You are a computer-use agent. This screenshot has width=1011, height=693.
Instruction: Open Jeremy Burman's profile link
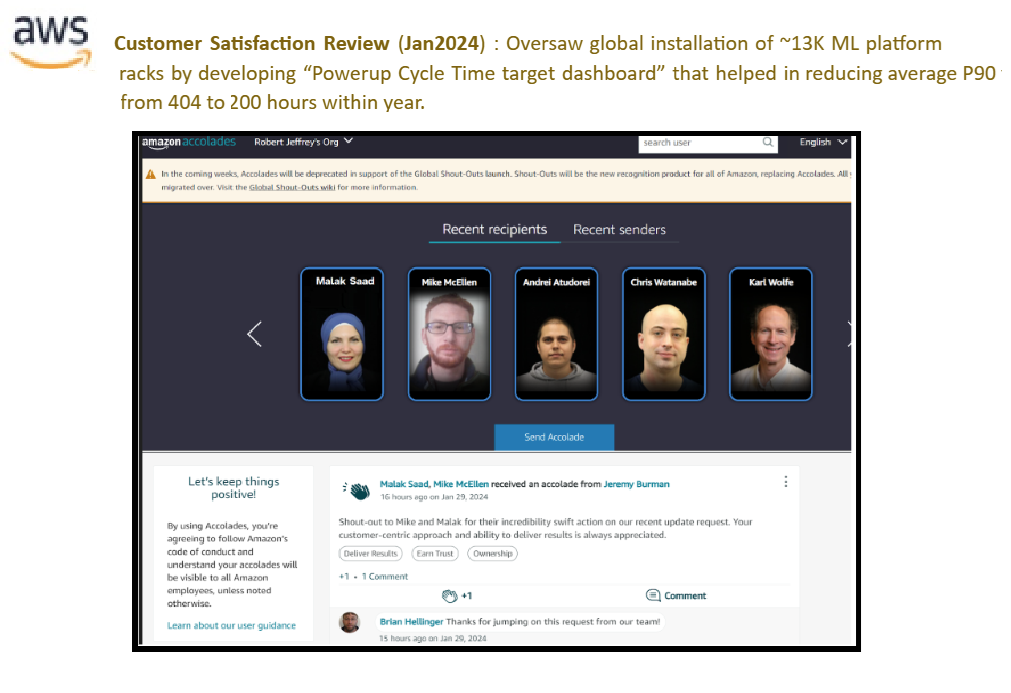(x=637, y=484)
